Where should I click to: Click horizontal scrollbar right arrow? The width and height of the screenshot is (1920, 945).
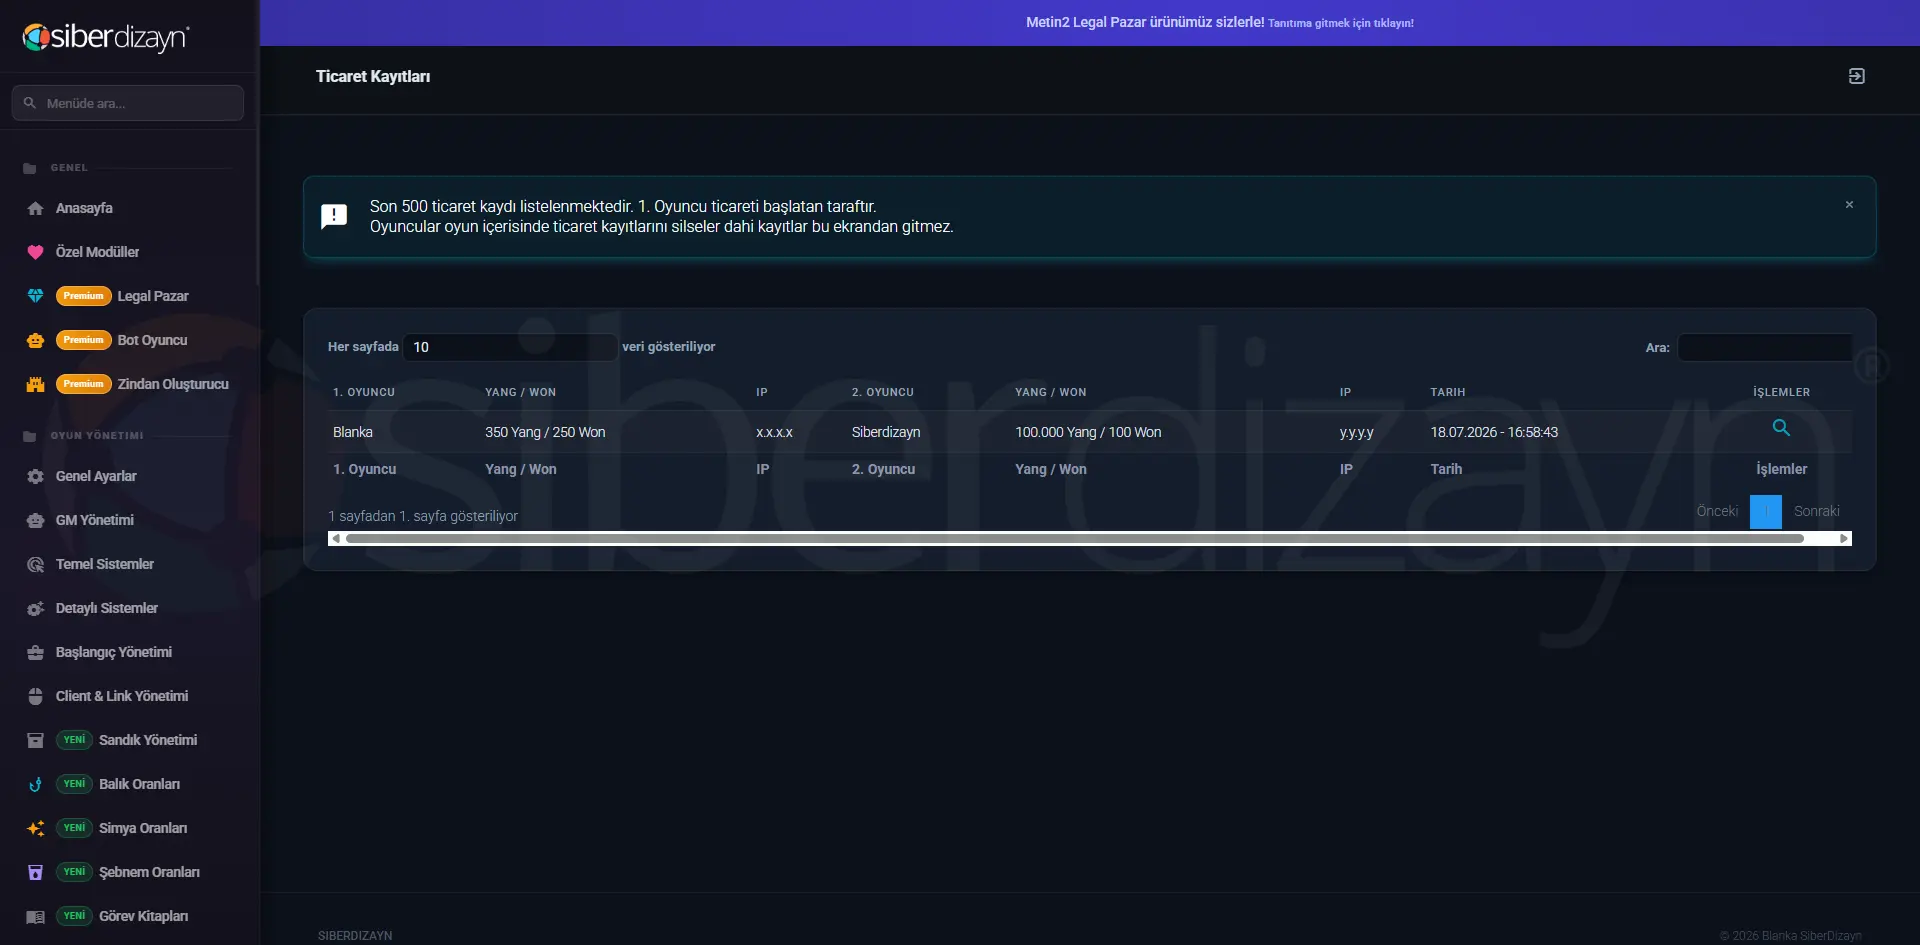1844,538
